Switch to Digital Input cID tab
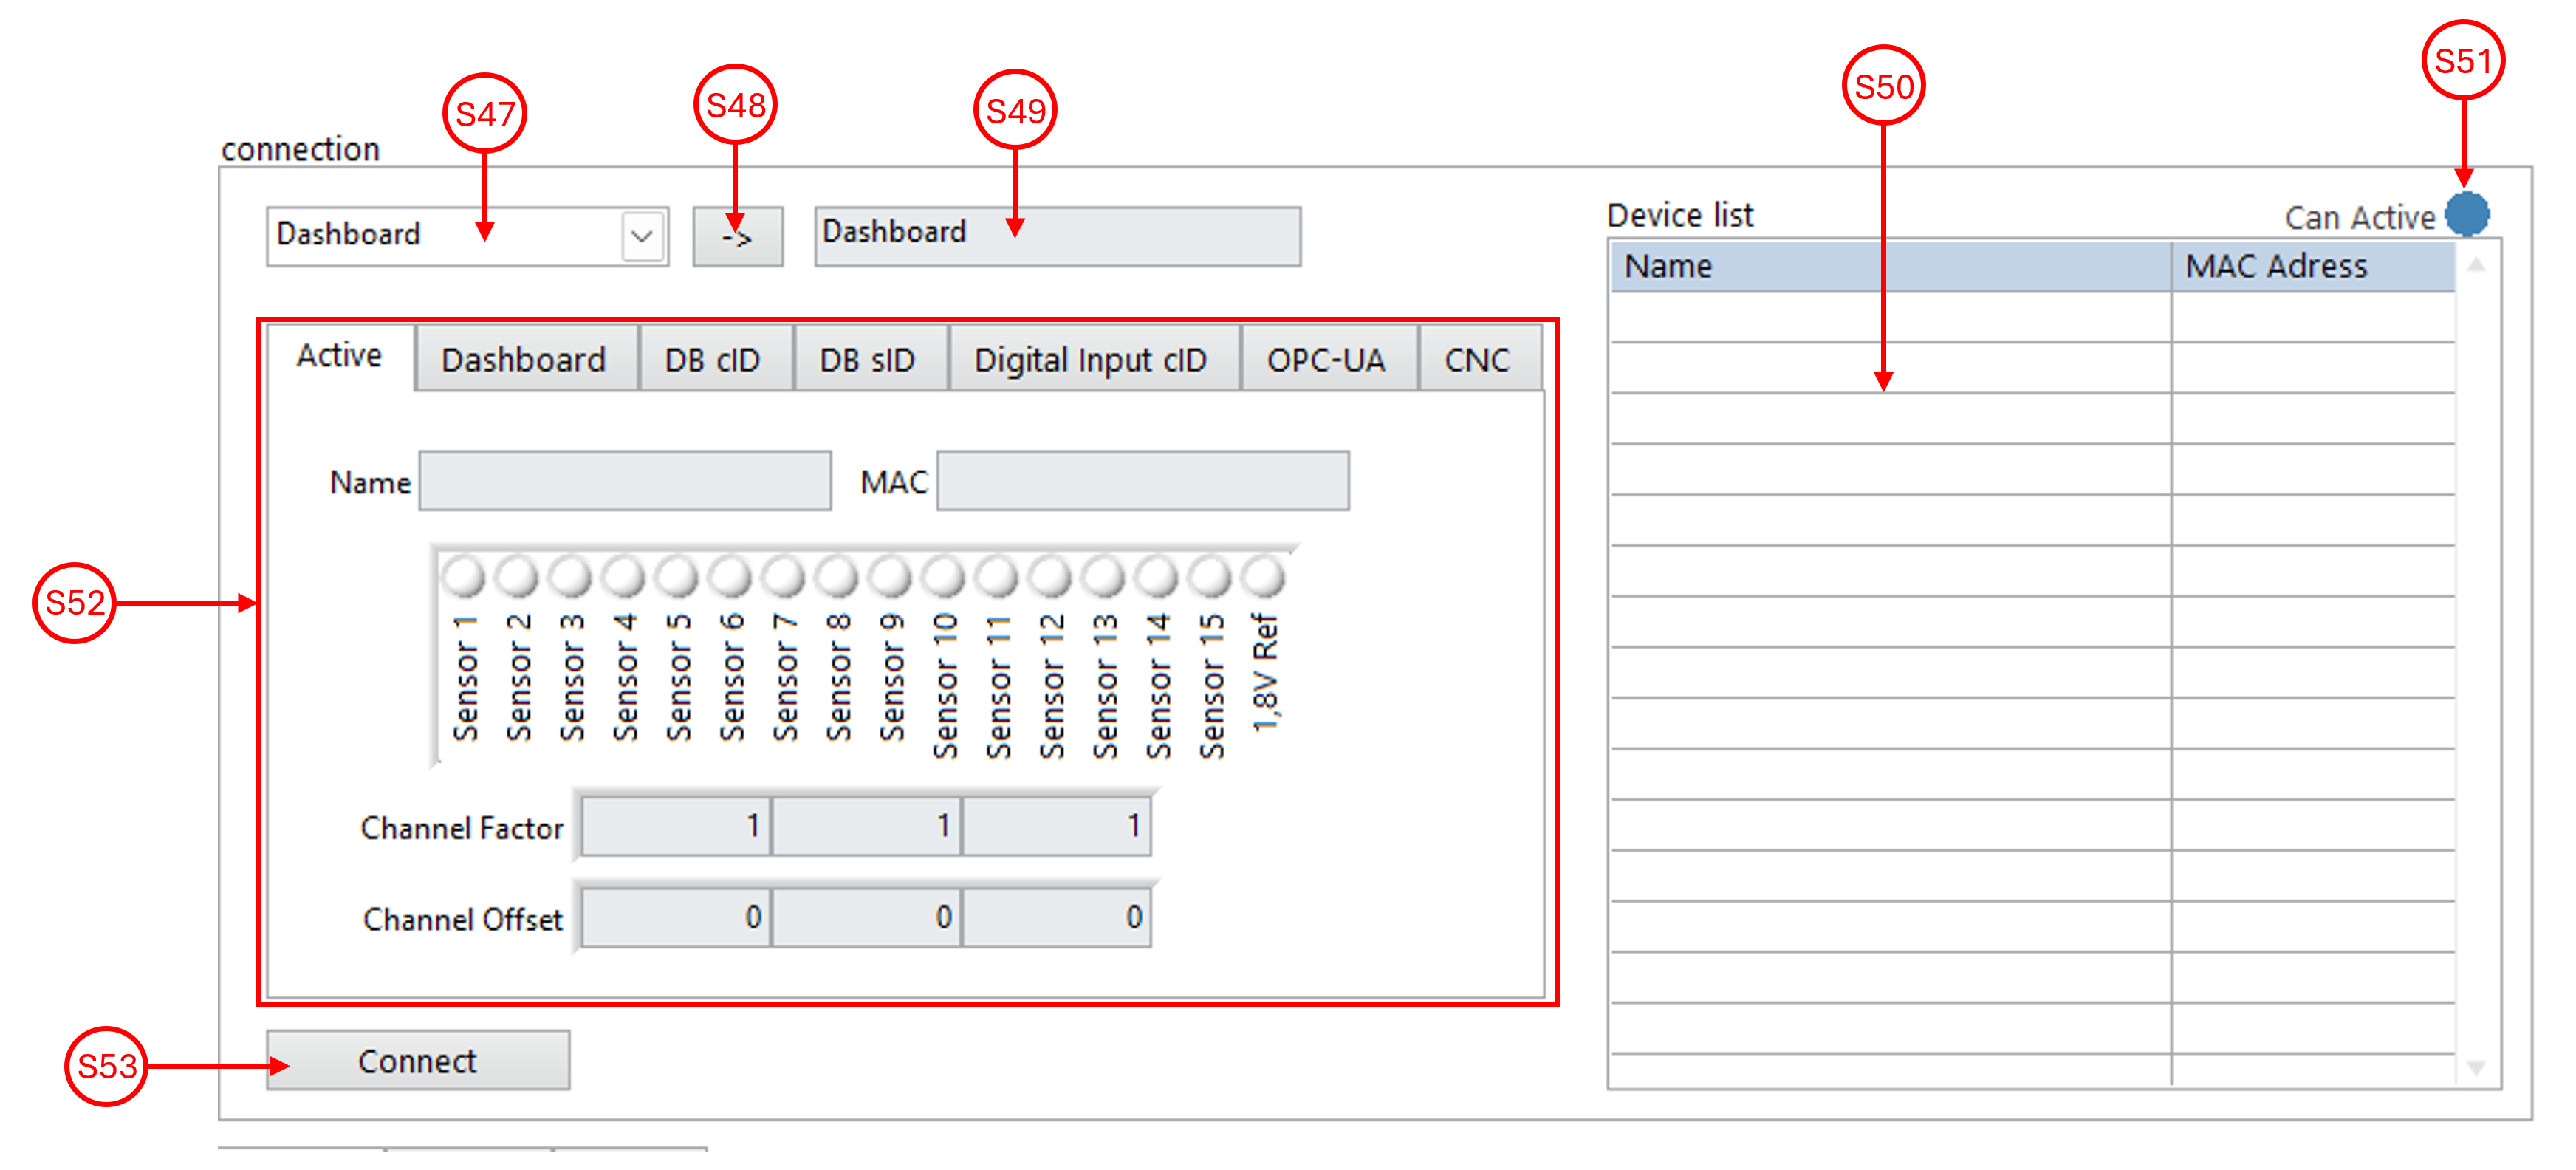The height and width of the screenshot is (1170, 2576). [1091, 360]
